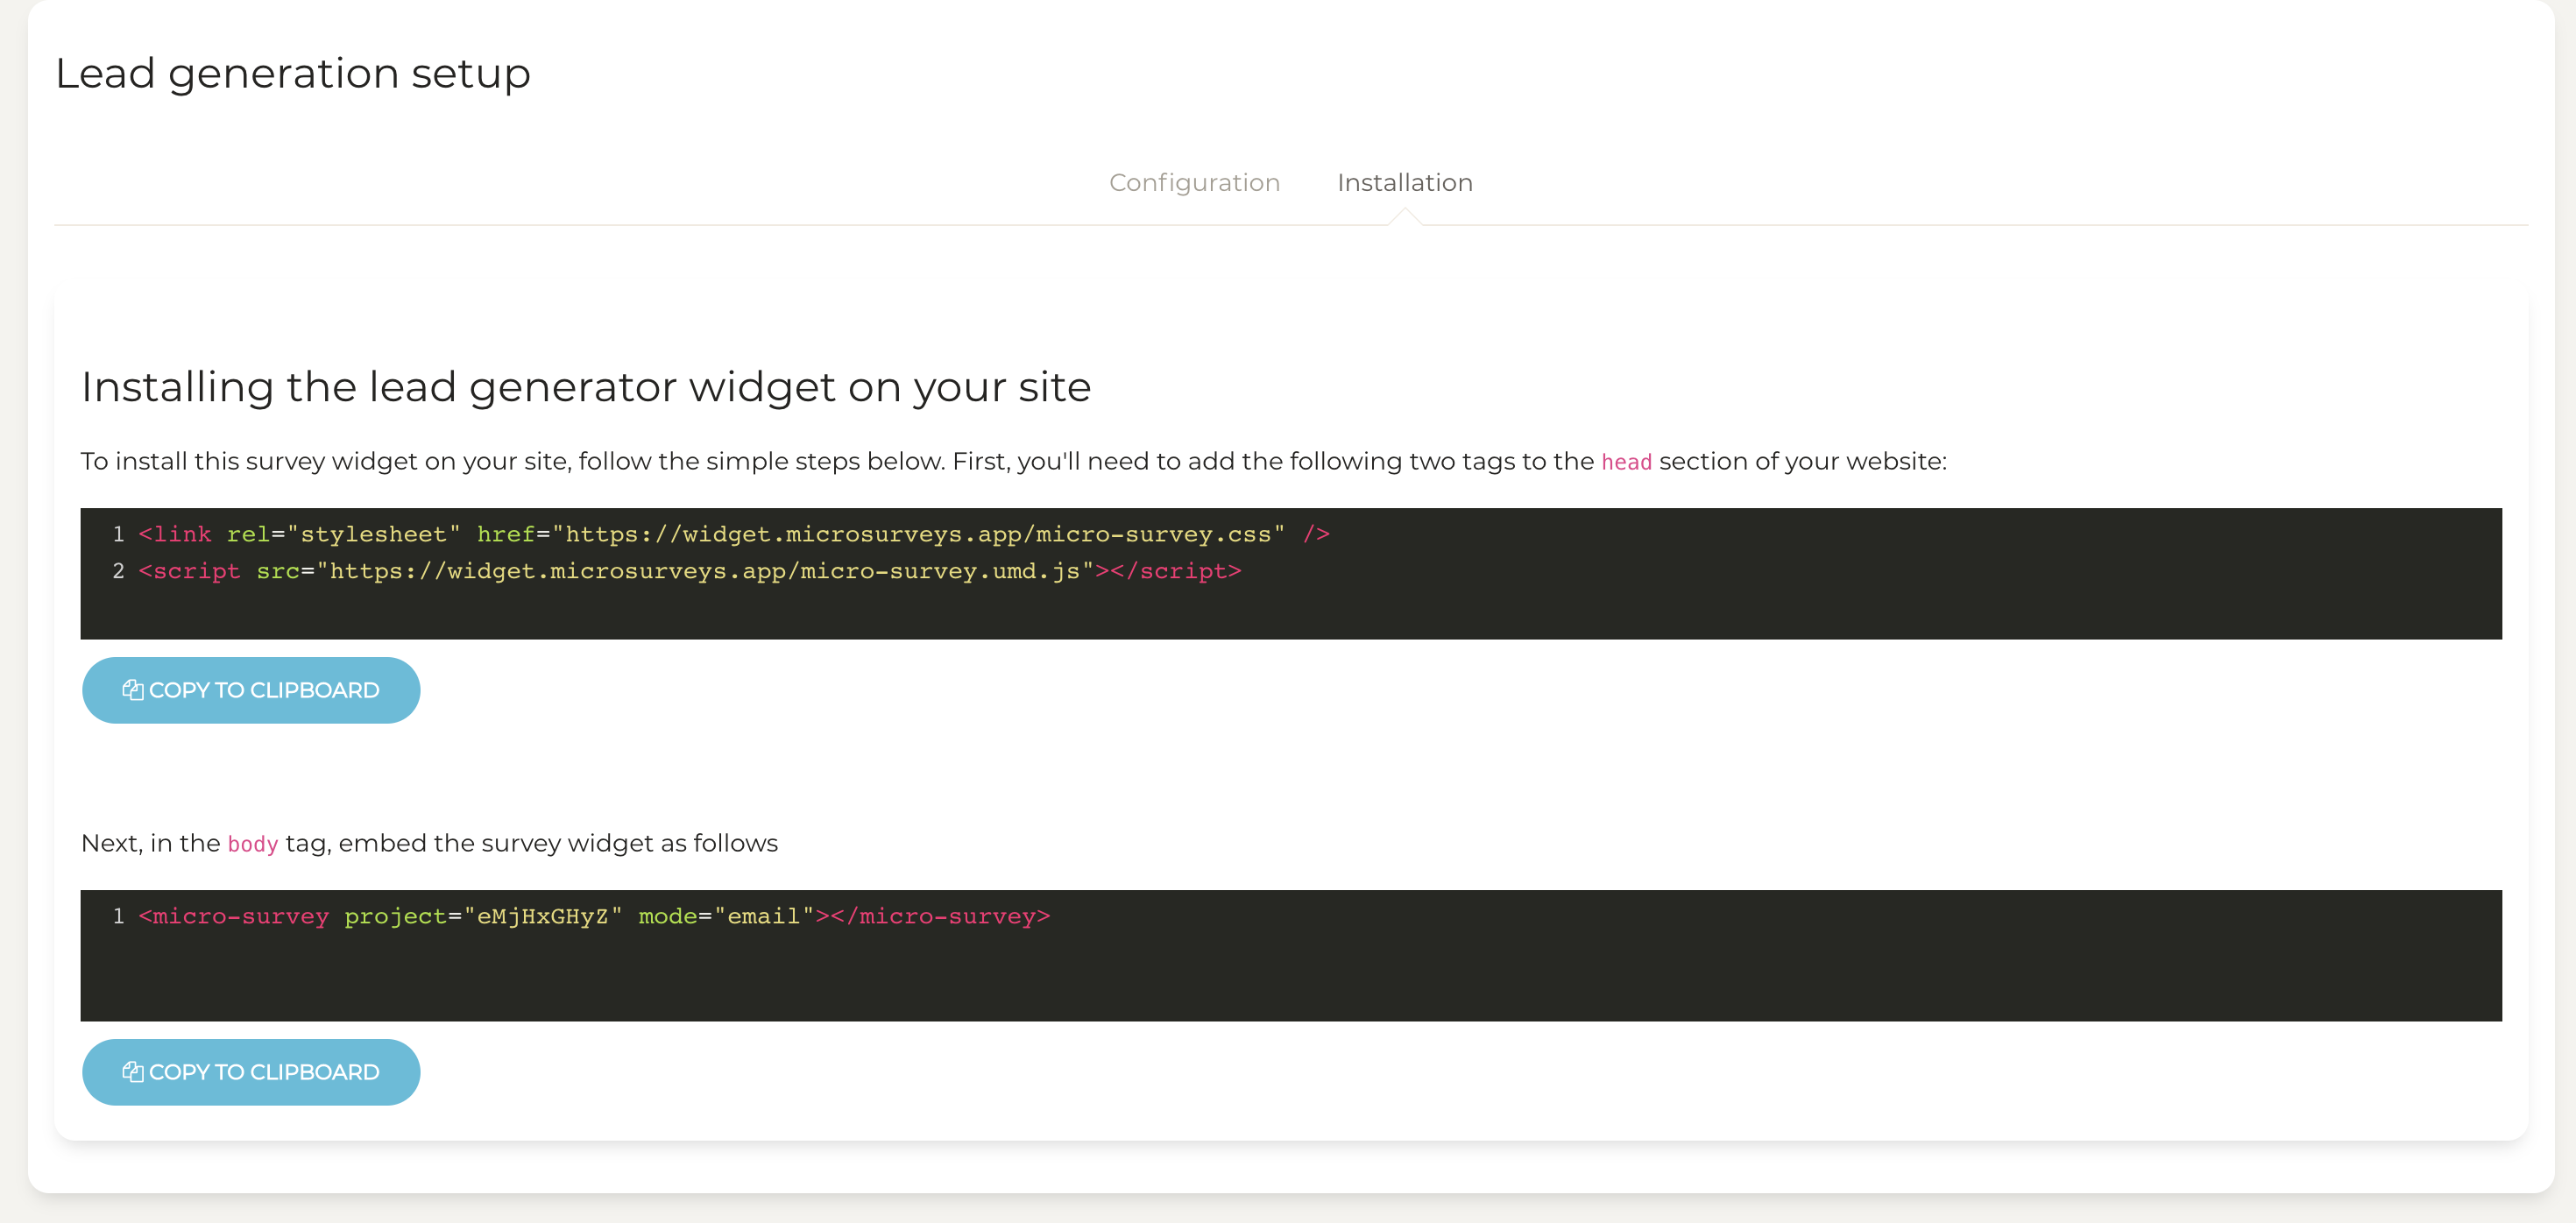Click 'Installing the lead generator widget' heading
The height and width of the screenshot is (1223, 2576).
pos(586,387)
